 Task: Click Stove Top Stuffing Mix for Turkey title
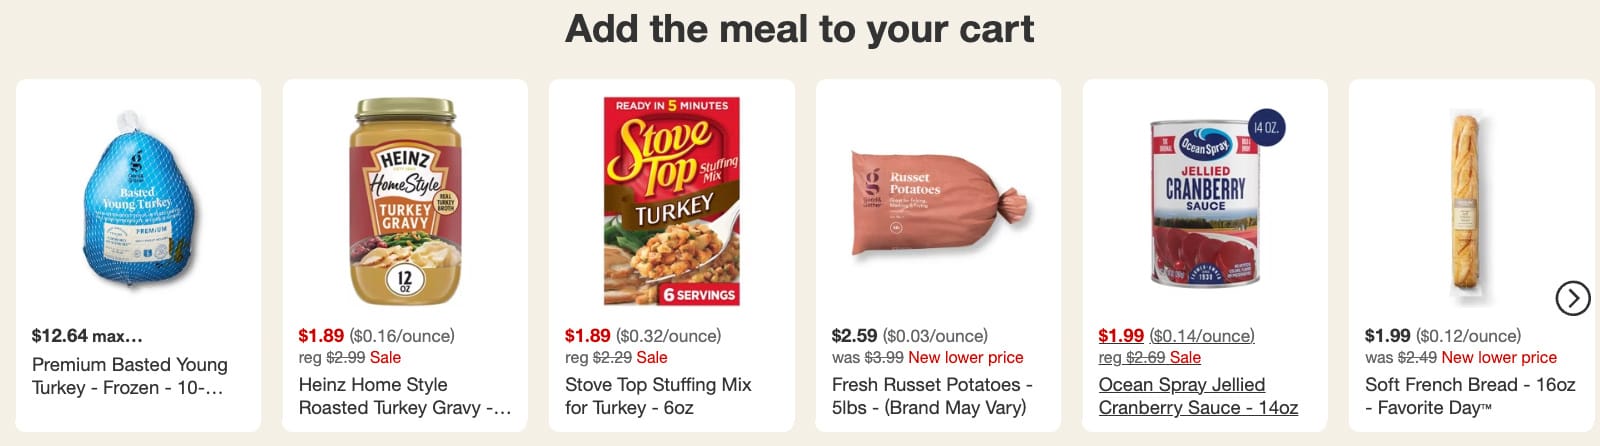[x=658, y=396]
